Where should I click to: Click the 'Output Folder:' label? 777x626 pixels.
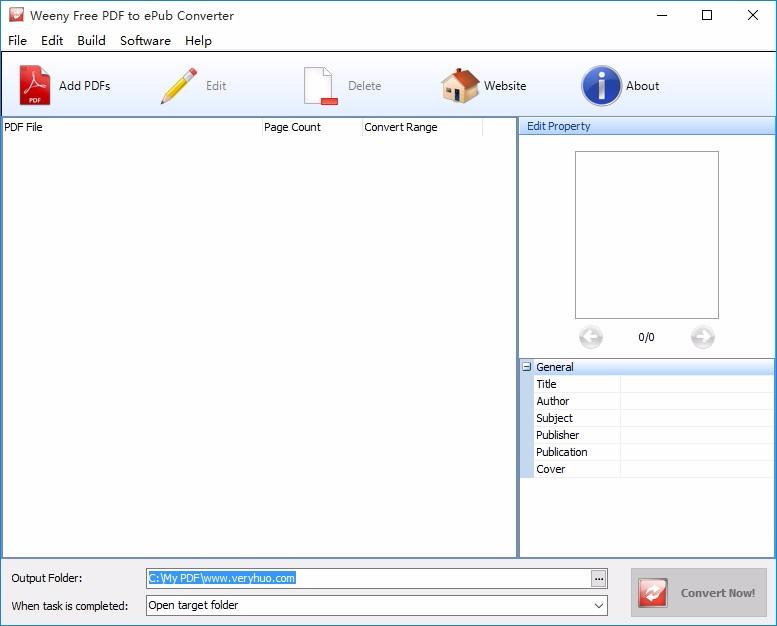47,578
